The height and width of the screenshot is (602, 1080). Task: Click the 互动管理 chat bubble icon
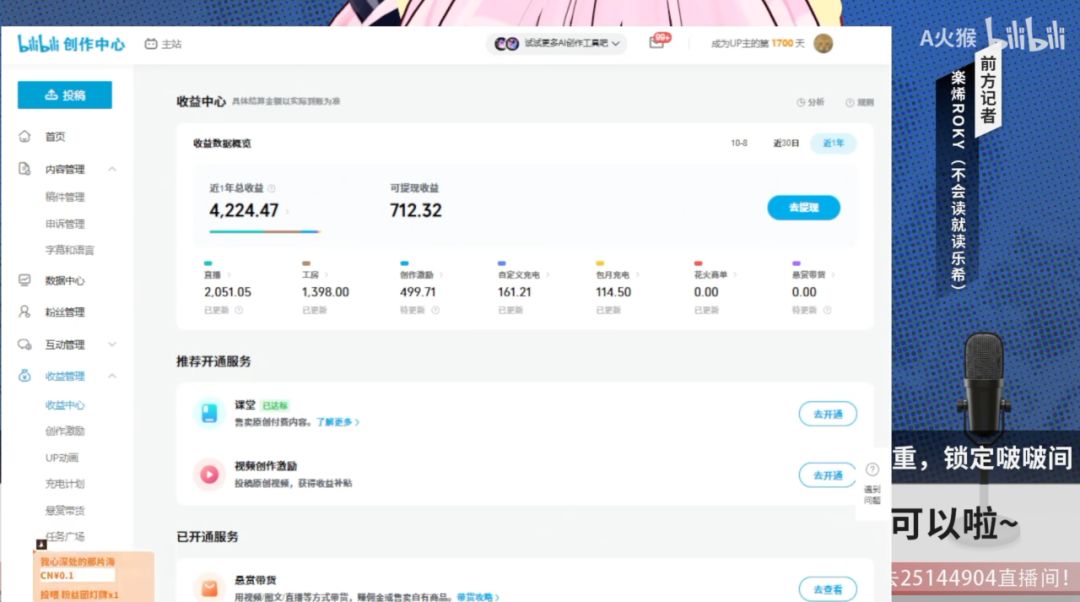(25, 344)
